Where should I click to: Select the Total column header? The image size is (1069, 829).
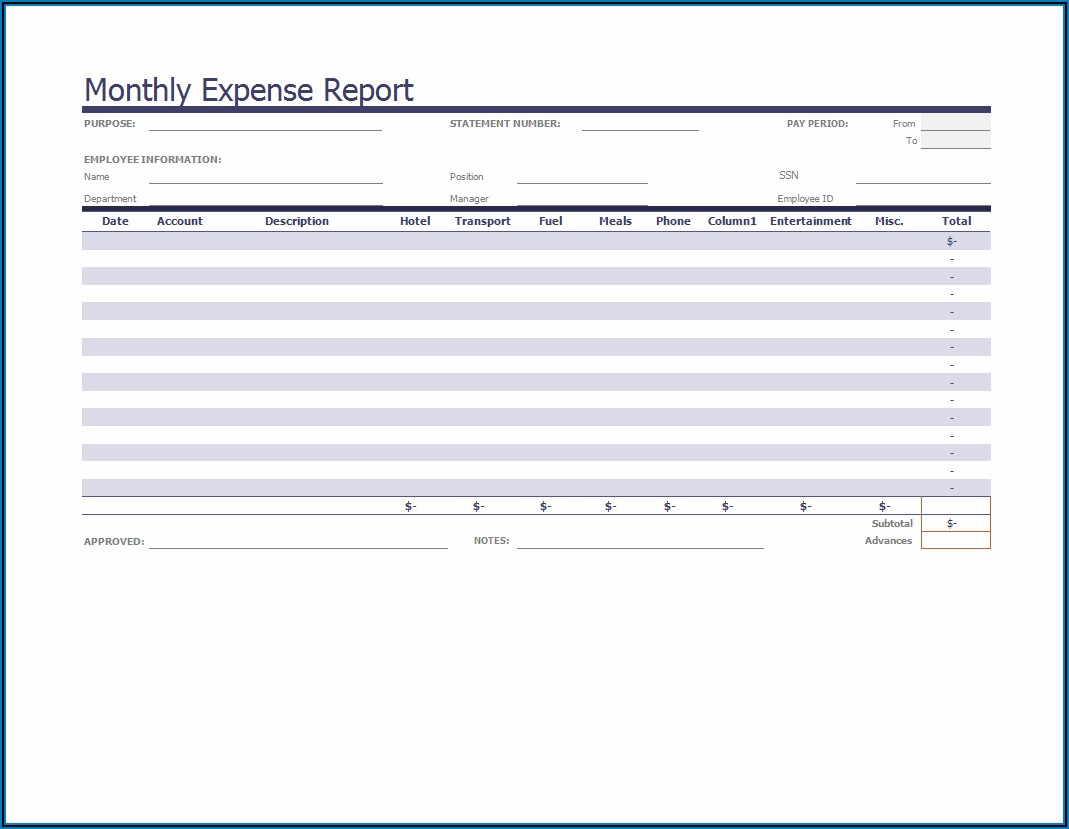coord(956,221)
